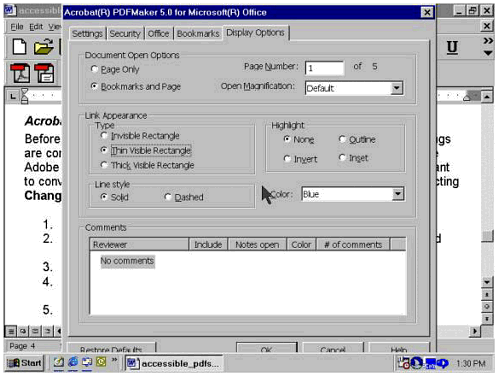Select the Display Options tab
Screen dimensions: 499x376
coord(255,33)
